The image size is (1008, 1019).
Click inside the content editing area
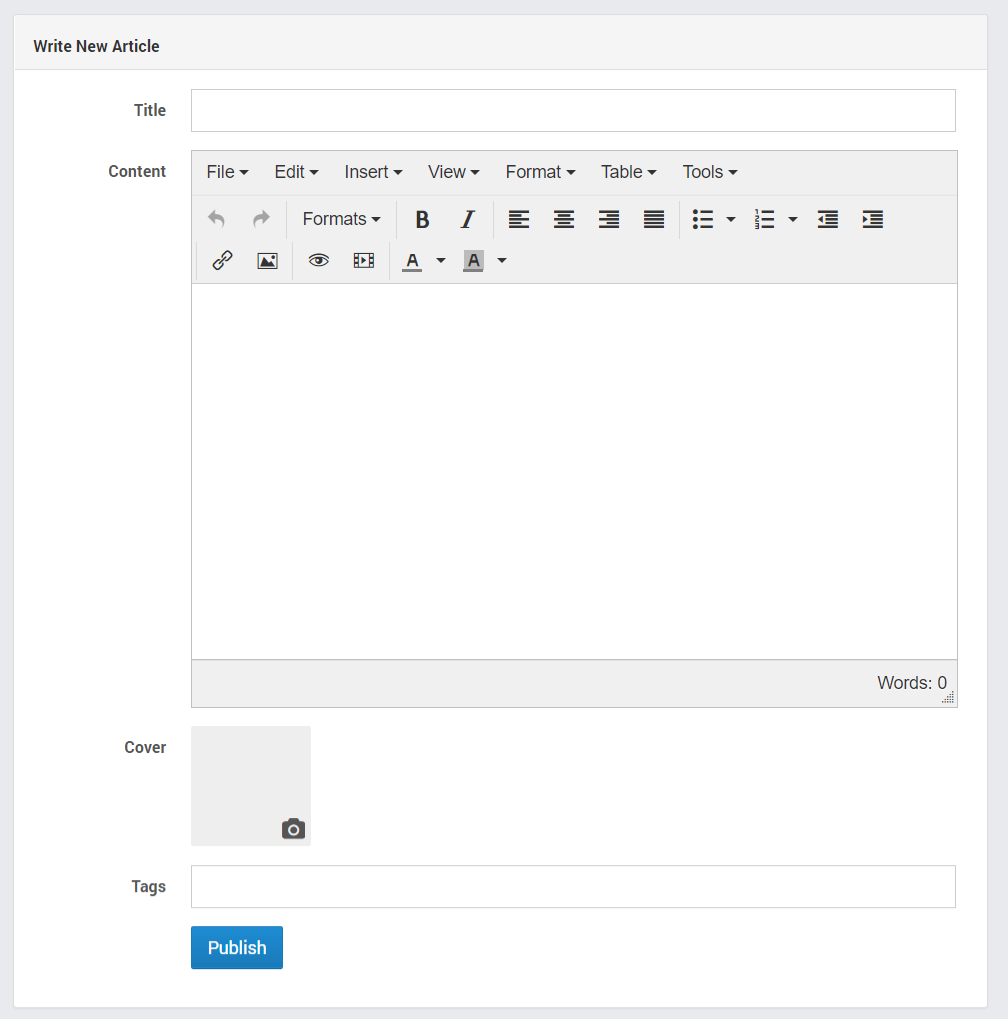[575, 471]
